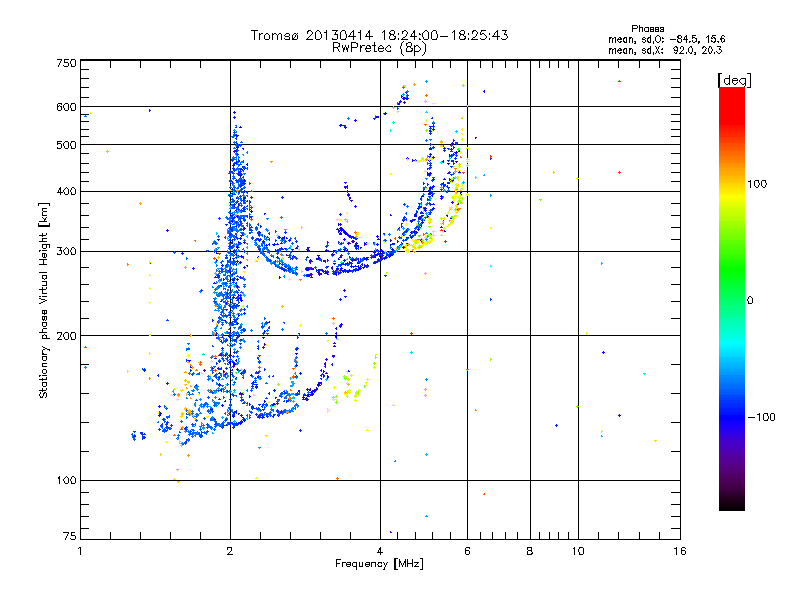The height and width of the screenshot is (600, 800).
Task: Click the y-axis tick label '300'
Action: click(66, 252)
